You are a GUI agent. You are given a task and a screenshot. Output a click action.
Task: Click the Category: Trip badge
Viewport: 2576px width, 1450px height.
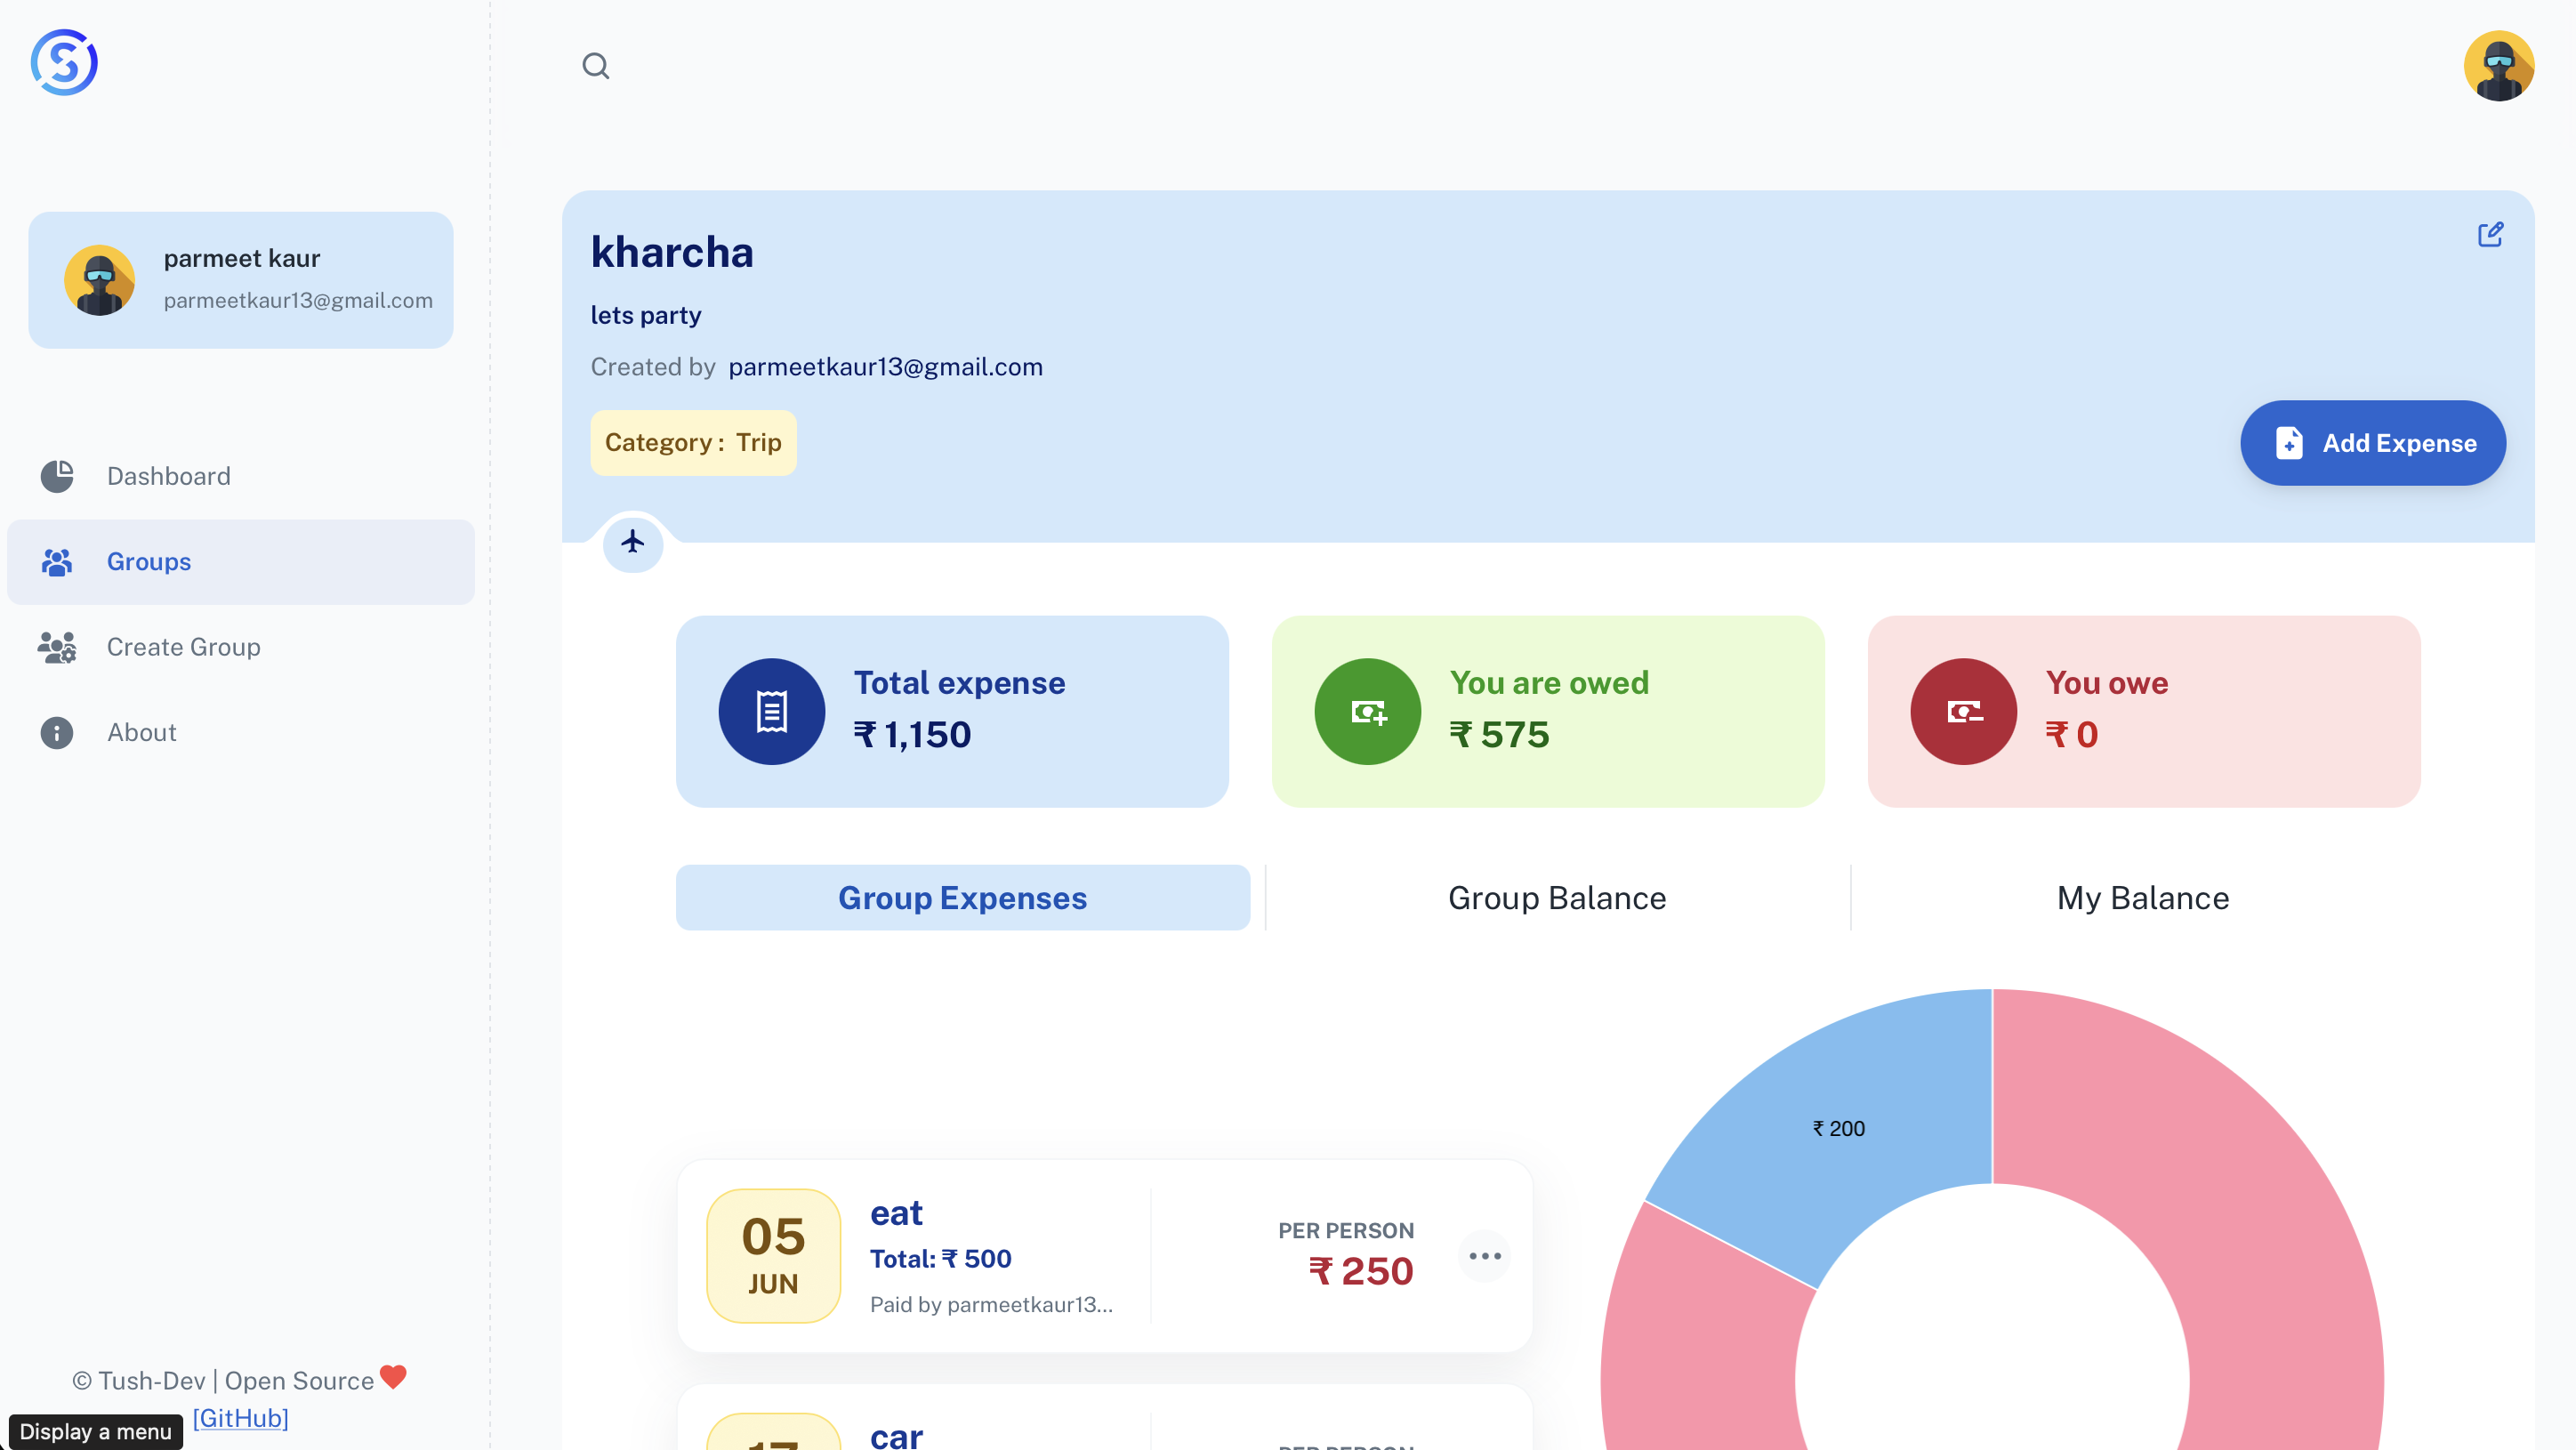tap(693, 443)
